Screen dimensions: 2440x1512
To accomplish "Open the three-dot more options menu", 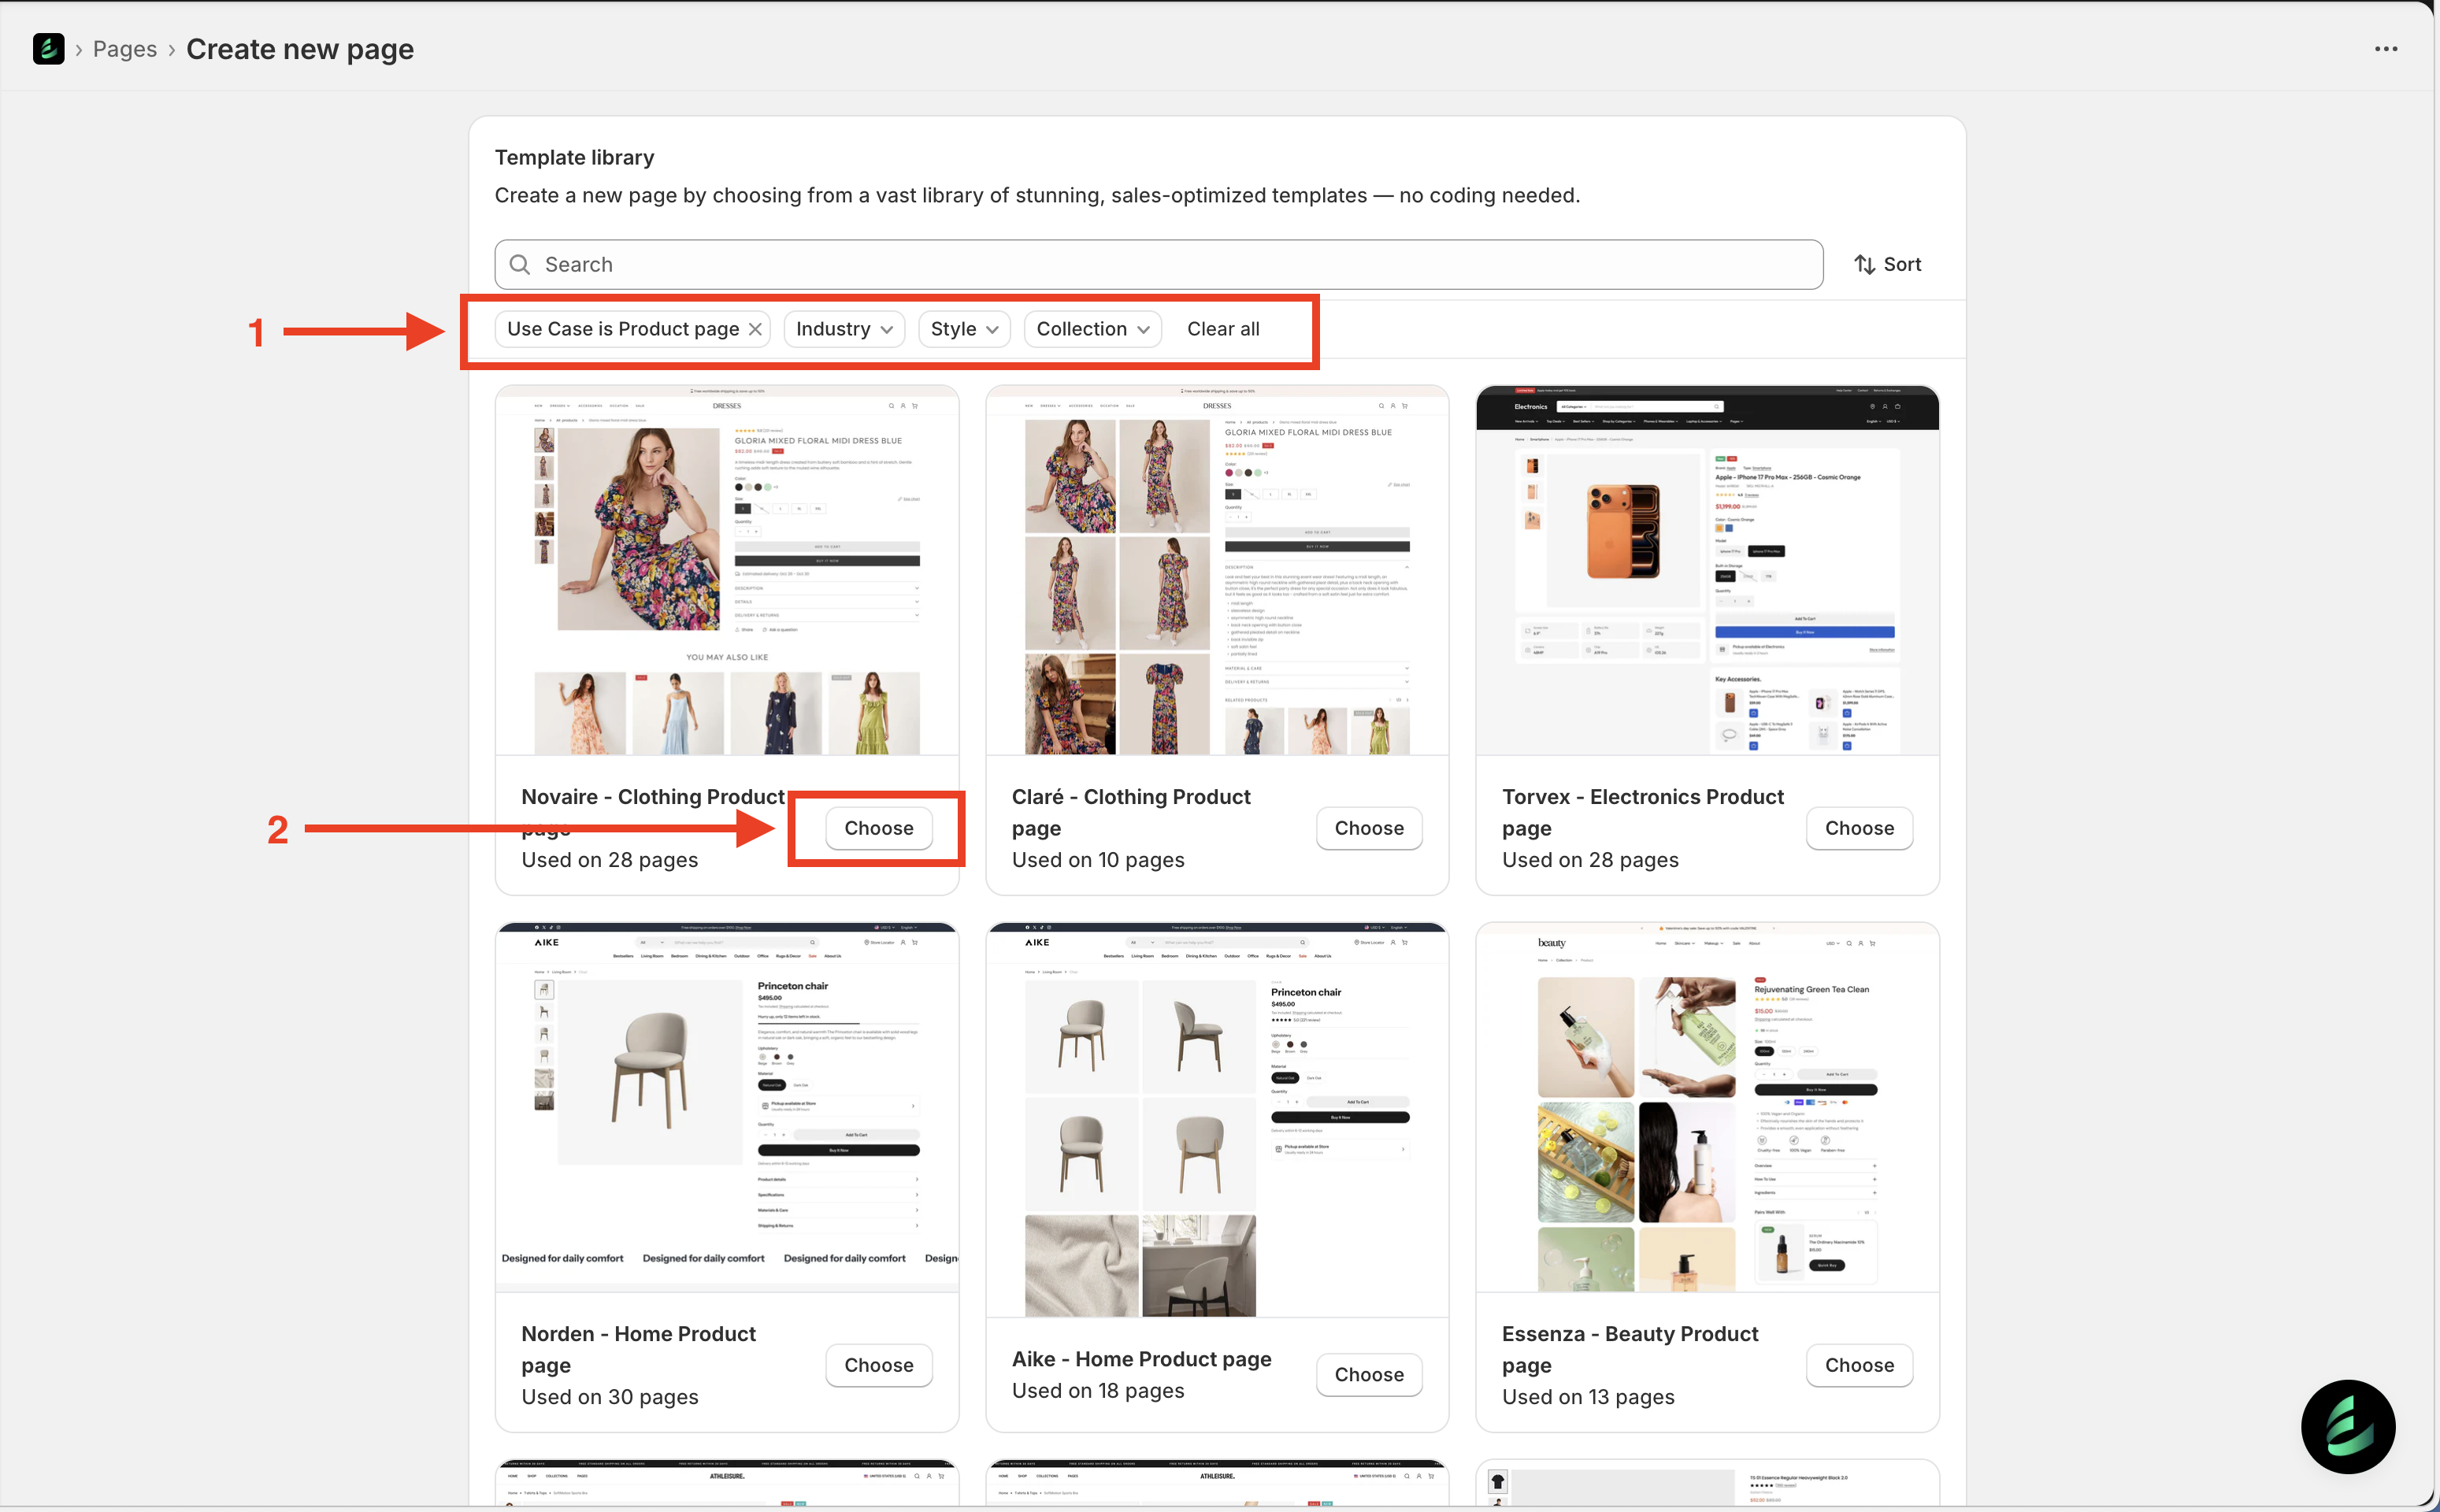I will click(2386, 49).
